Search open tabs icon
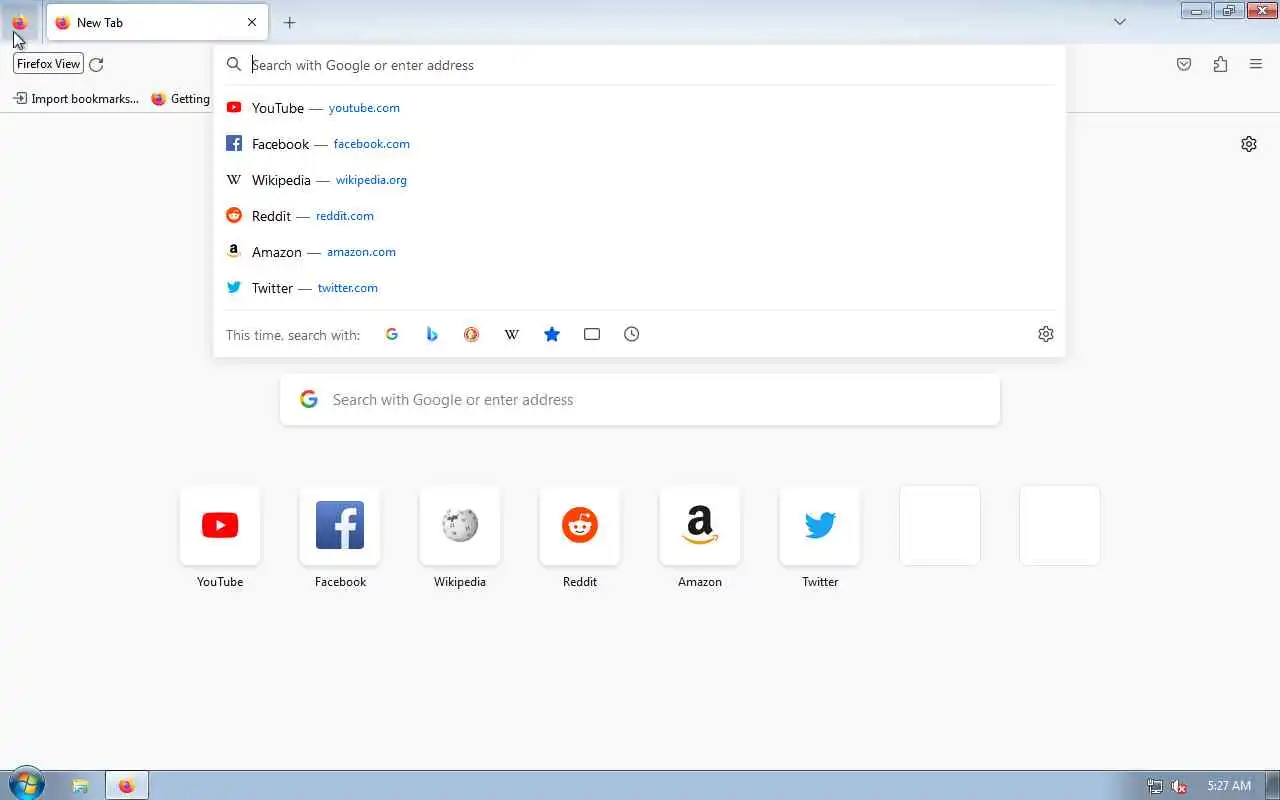The height and width of the screenshot is (800, 1280). (592, 334)
